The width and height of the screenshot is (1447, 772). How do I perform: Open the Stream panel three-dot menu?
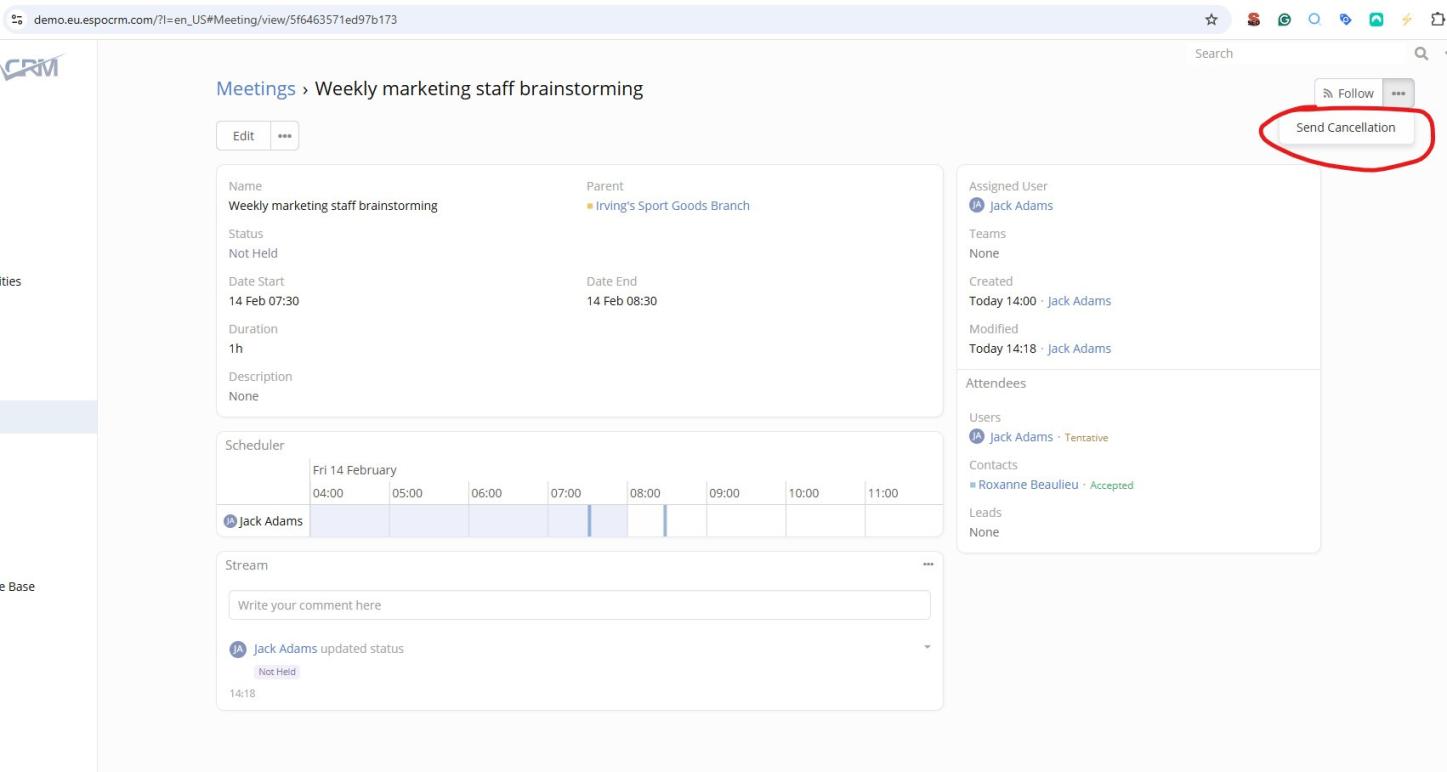coord(927,565)
